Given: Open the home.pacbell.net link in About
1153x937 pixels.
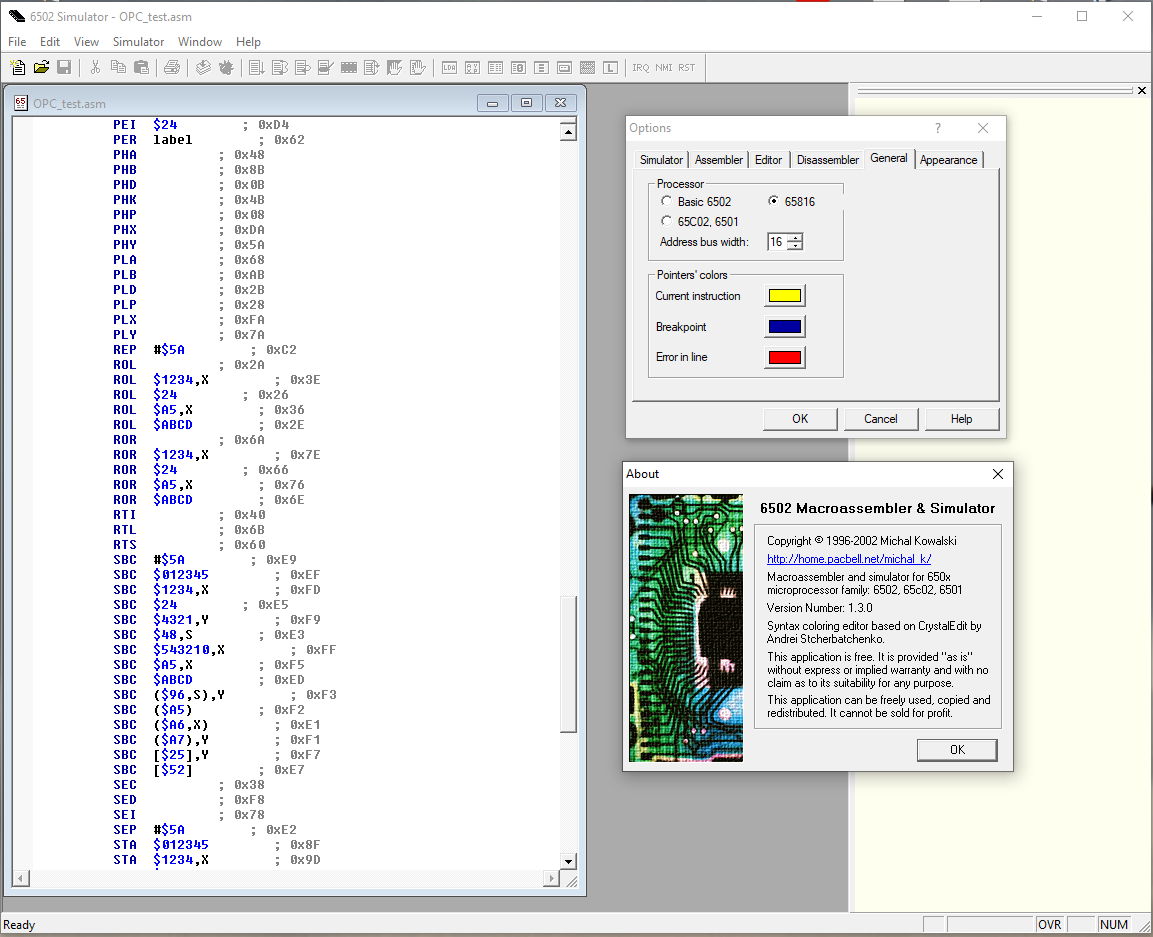Looking at the screenshot, I should point(848,560).
